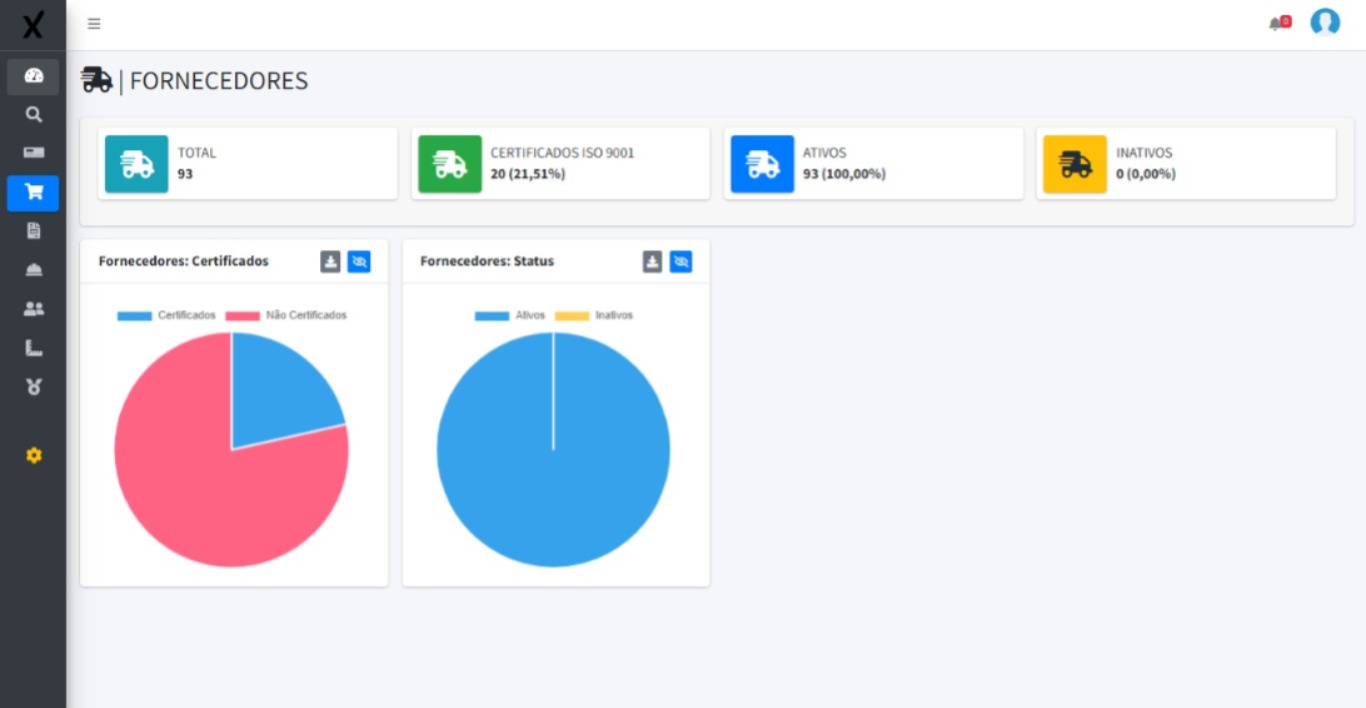Click the two-people users sidebar icon
This screenshot has width=1366, height=708.
33,309
